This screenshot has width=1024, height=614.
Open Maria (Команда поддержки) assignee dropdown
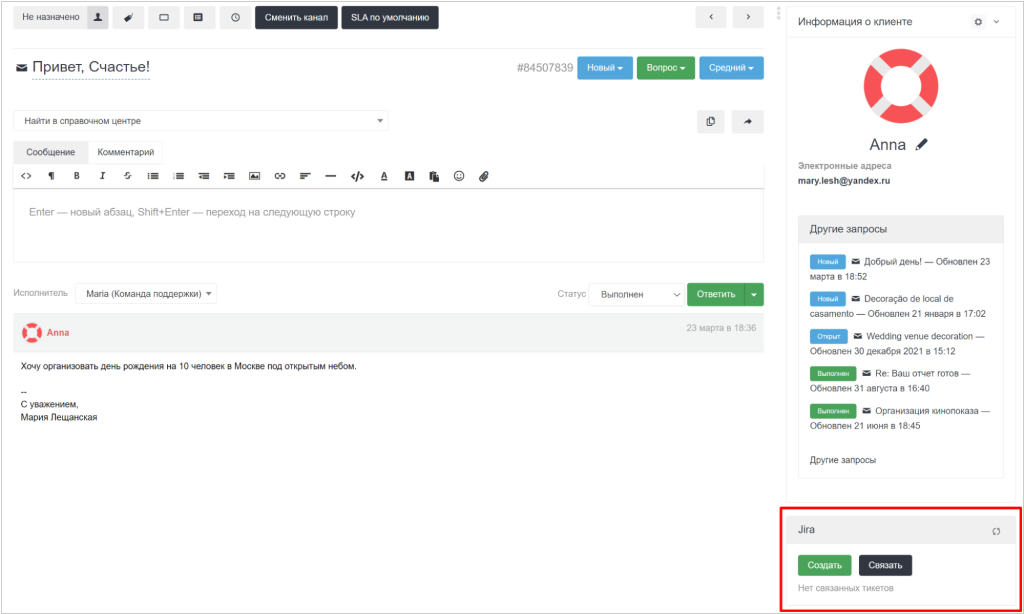pyautogui.click(x=146, y=294)
